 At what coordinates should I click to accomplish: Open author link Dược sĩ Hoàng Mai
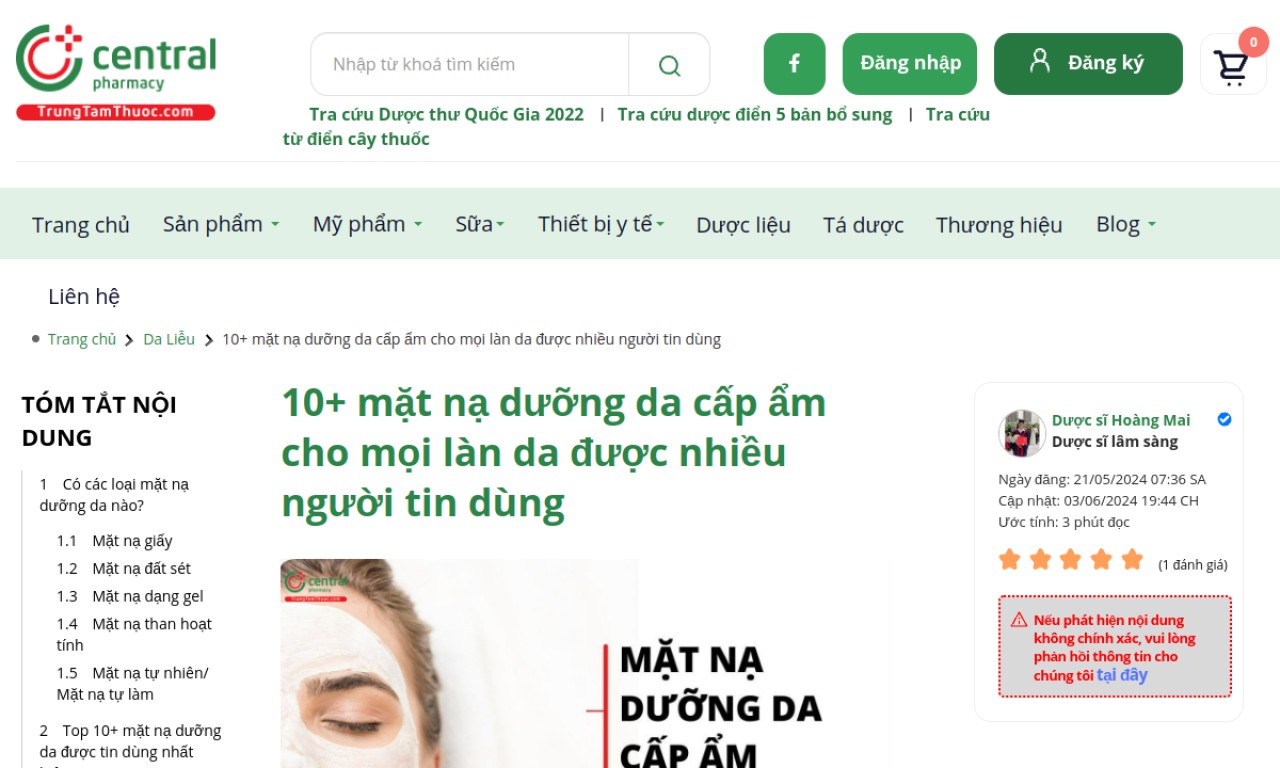click(x=1121, y=420)
